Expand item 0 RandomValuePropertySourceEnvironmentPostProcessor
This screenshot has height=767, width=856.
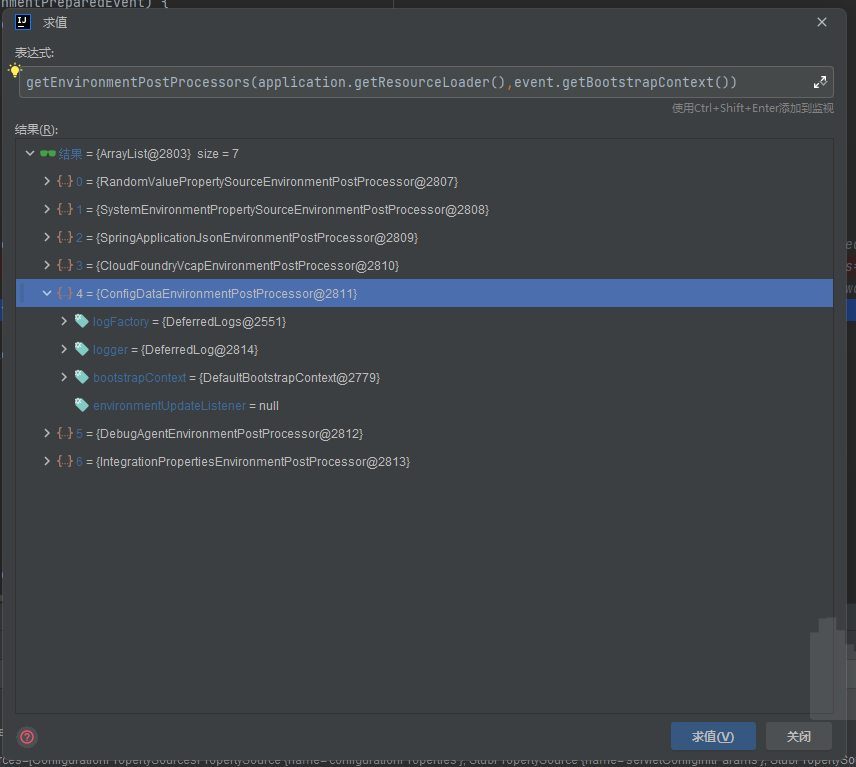point(46,181)
